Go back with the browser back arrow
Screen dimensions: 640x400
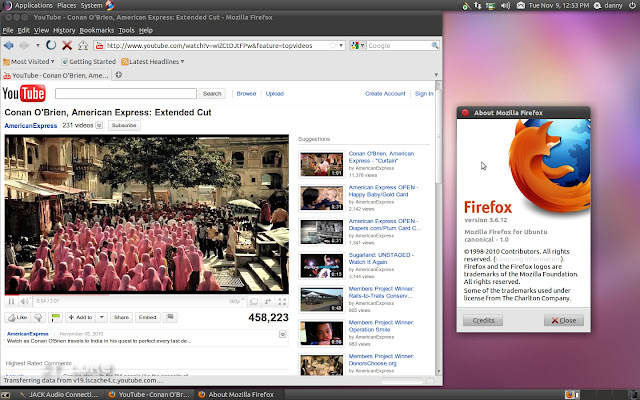point(9,45)
